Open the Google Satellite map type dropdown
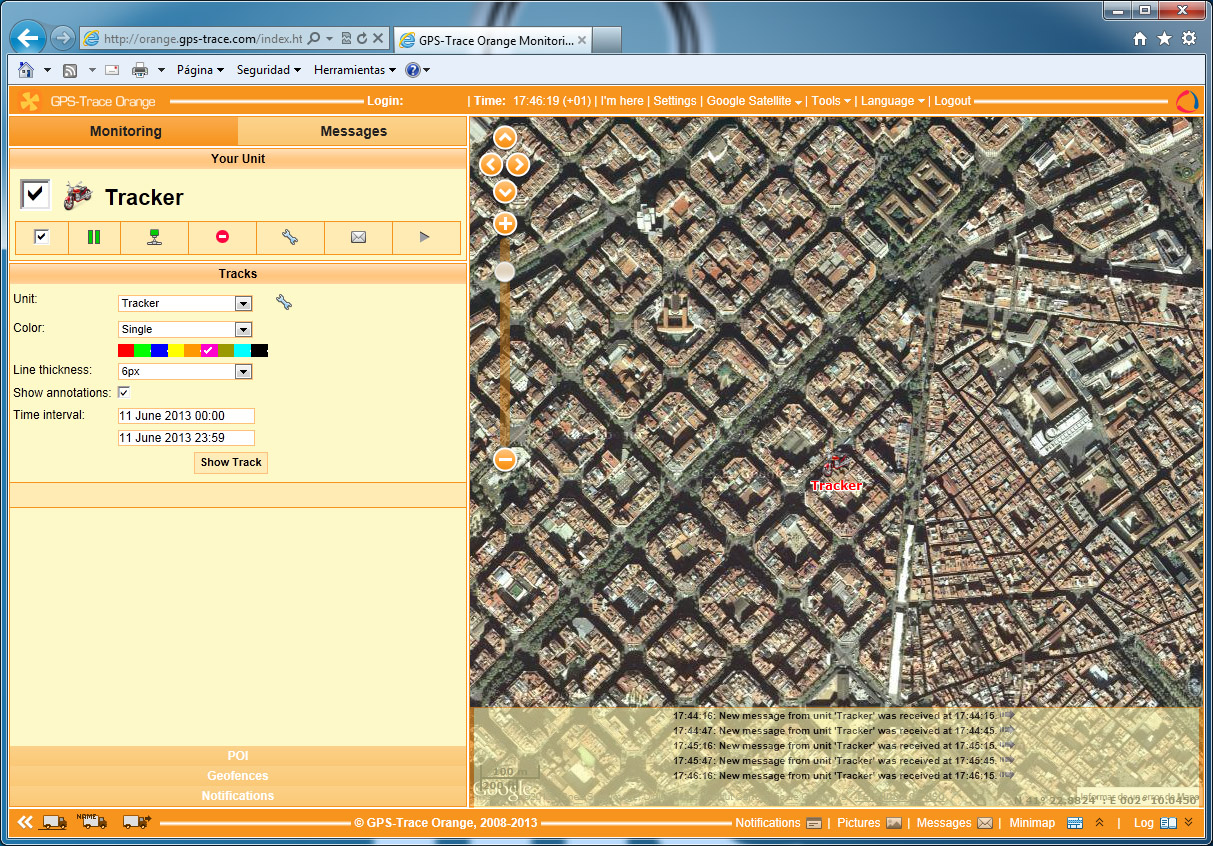Image resolution: width=1213 pixels, height=846 pixels. tap(754, 101)
